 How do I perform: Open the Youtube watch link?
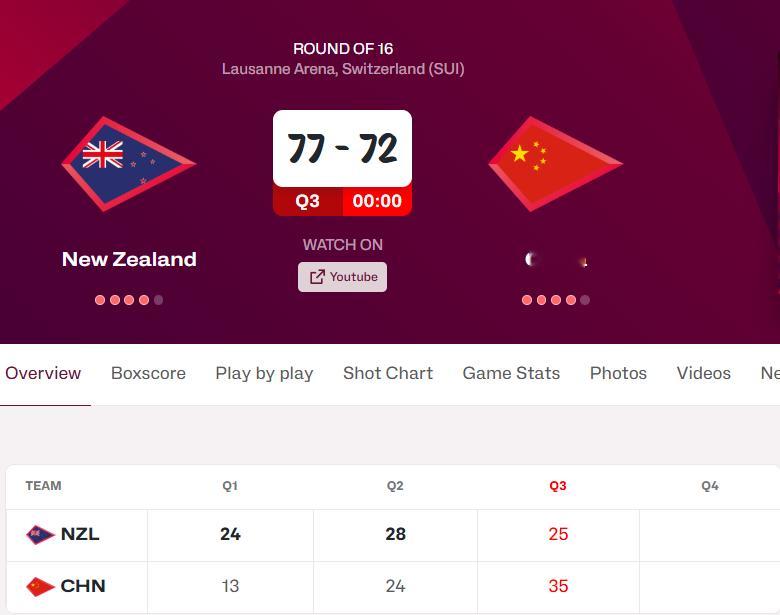342,277
